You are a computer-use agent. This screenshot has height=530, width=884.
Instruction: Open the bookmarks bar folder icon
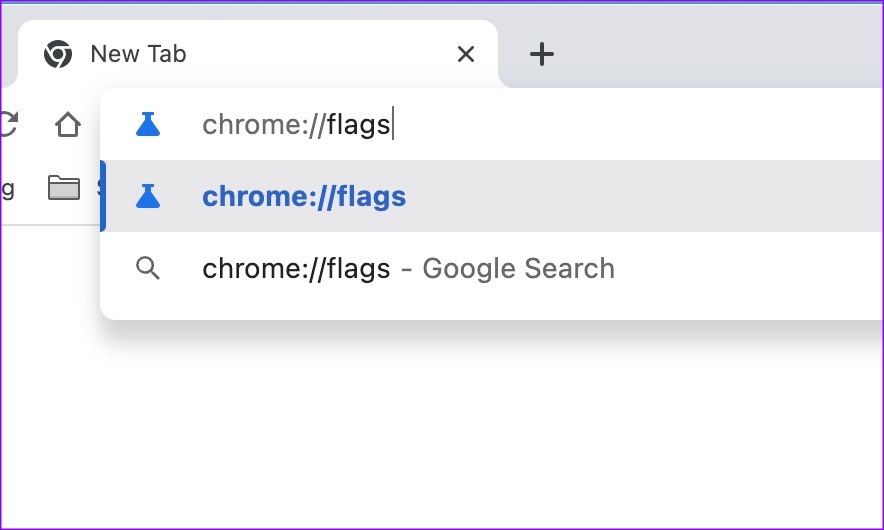point(64,188)
